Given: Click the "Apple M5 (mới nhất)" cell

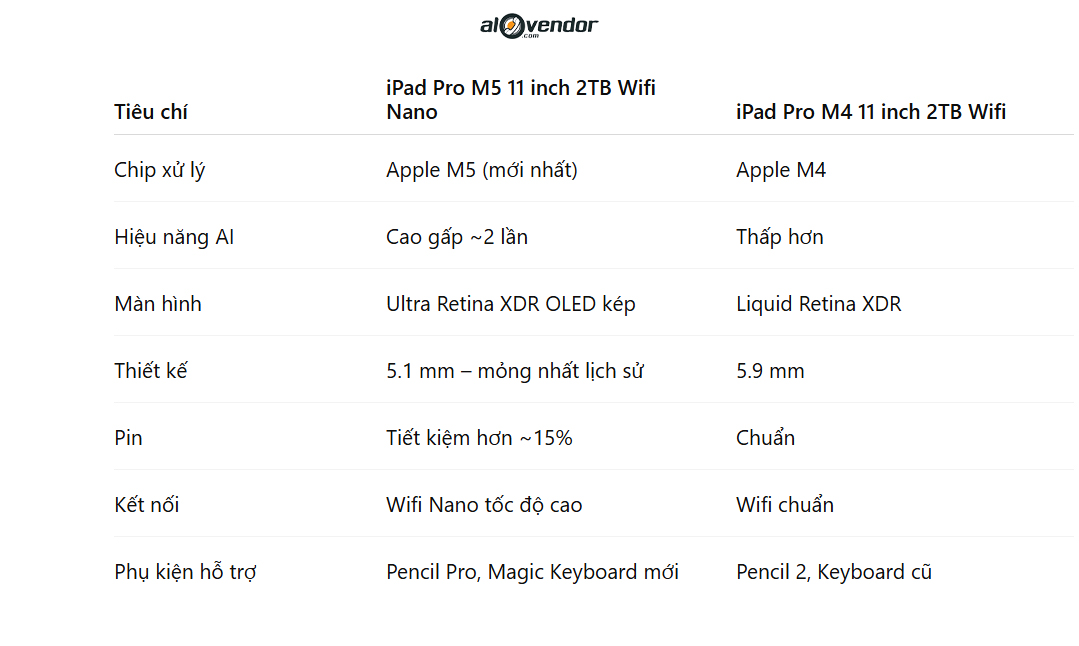Looking at the screenshot, I should pyautogui.click(x=482, y=170).
